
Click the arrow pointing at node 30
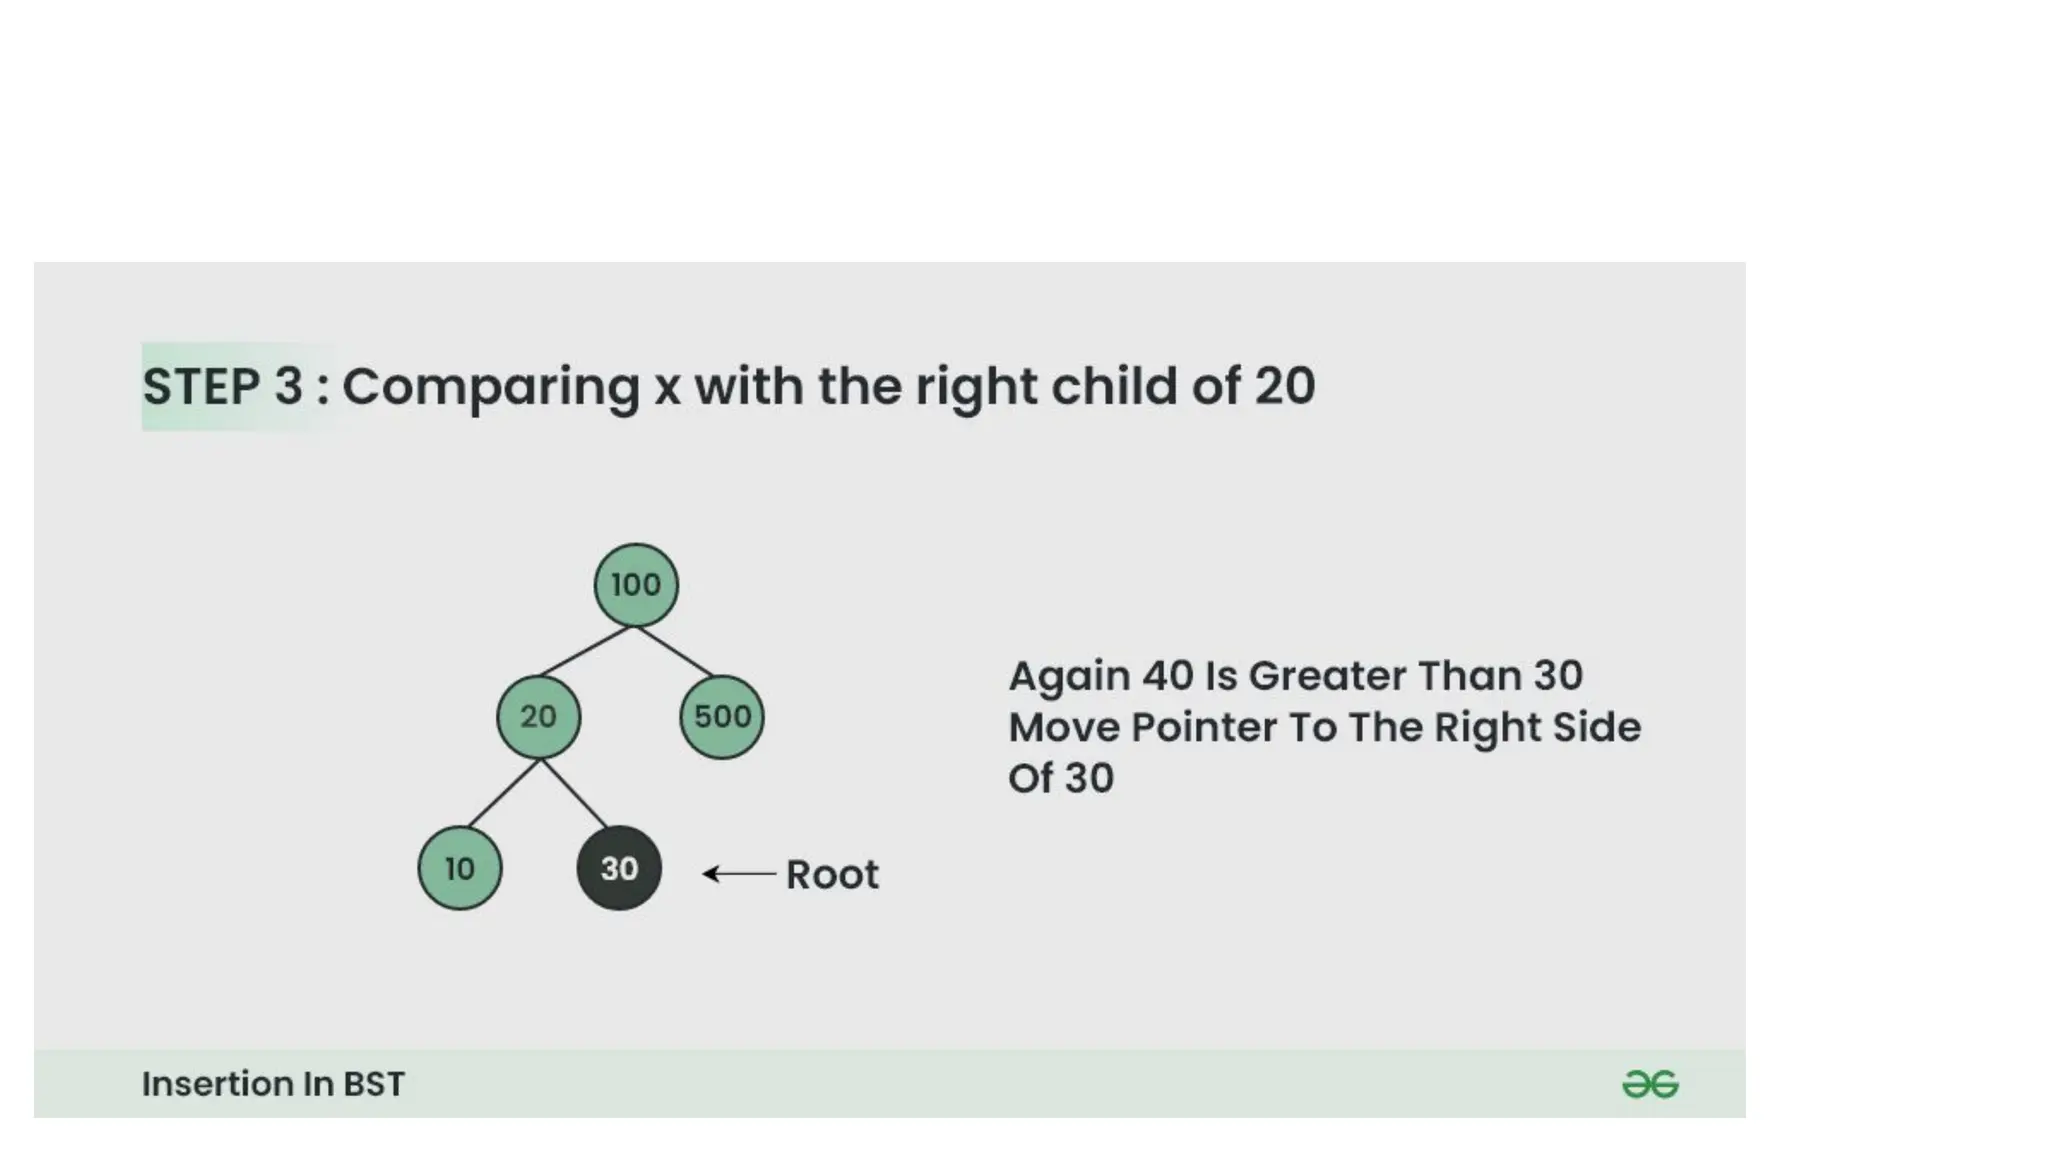pos(739,874)
